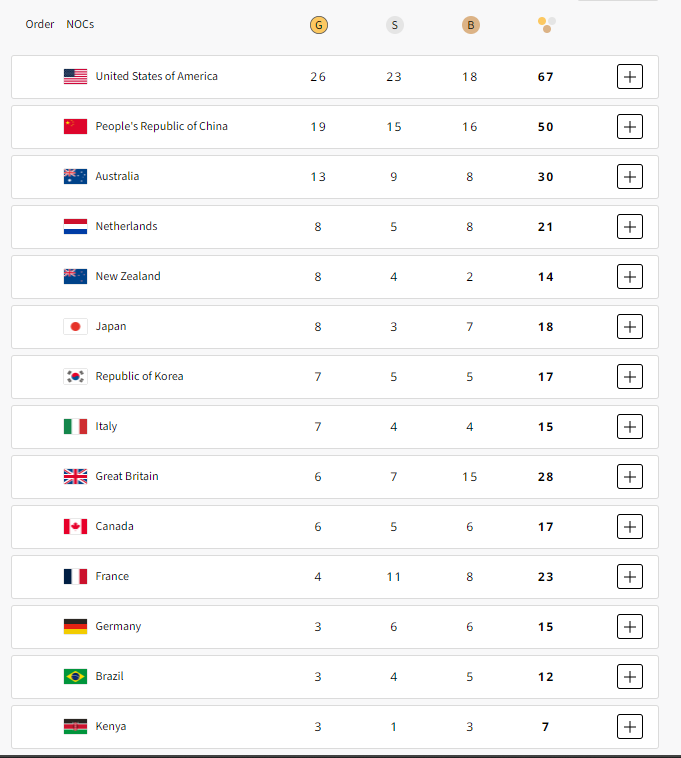Image resolution: width=681 pixels, height=758 pixels.
Task: Click the Order column header
Action: click(40, 24)
